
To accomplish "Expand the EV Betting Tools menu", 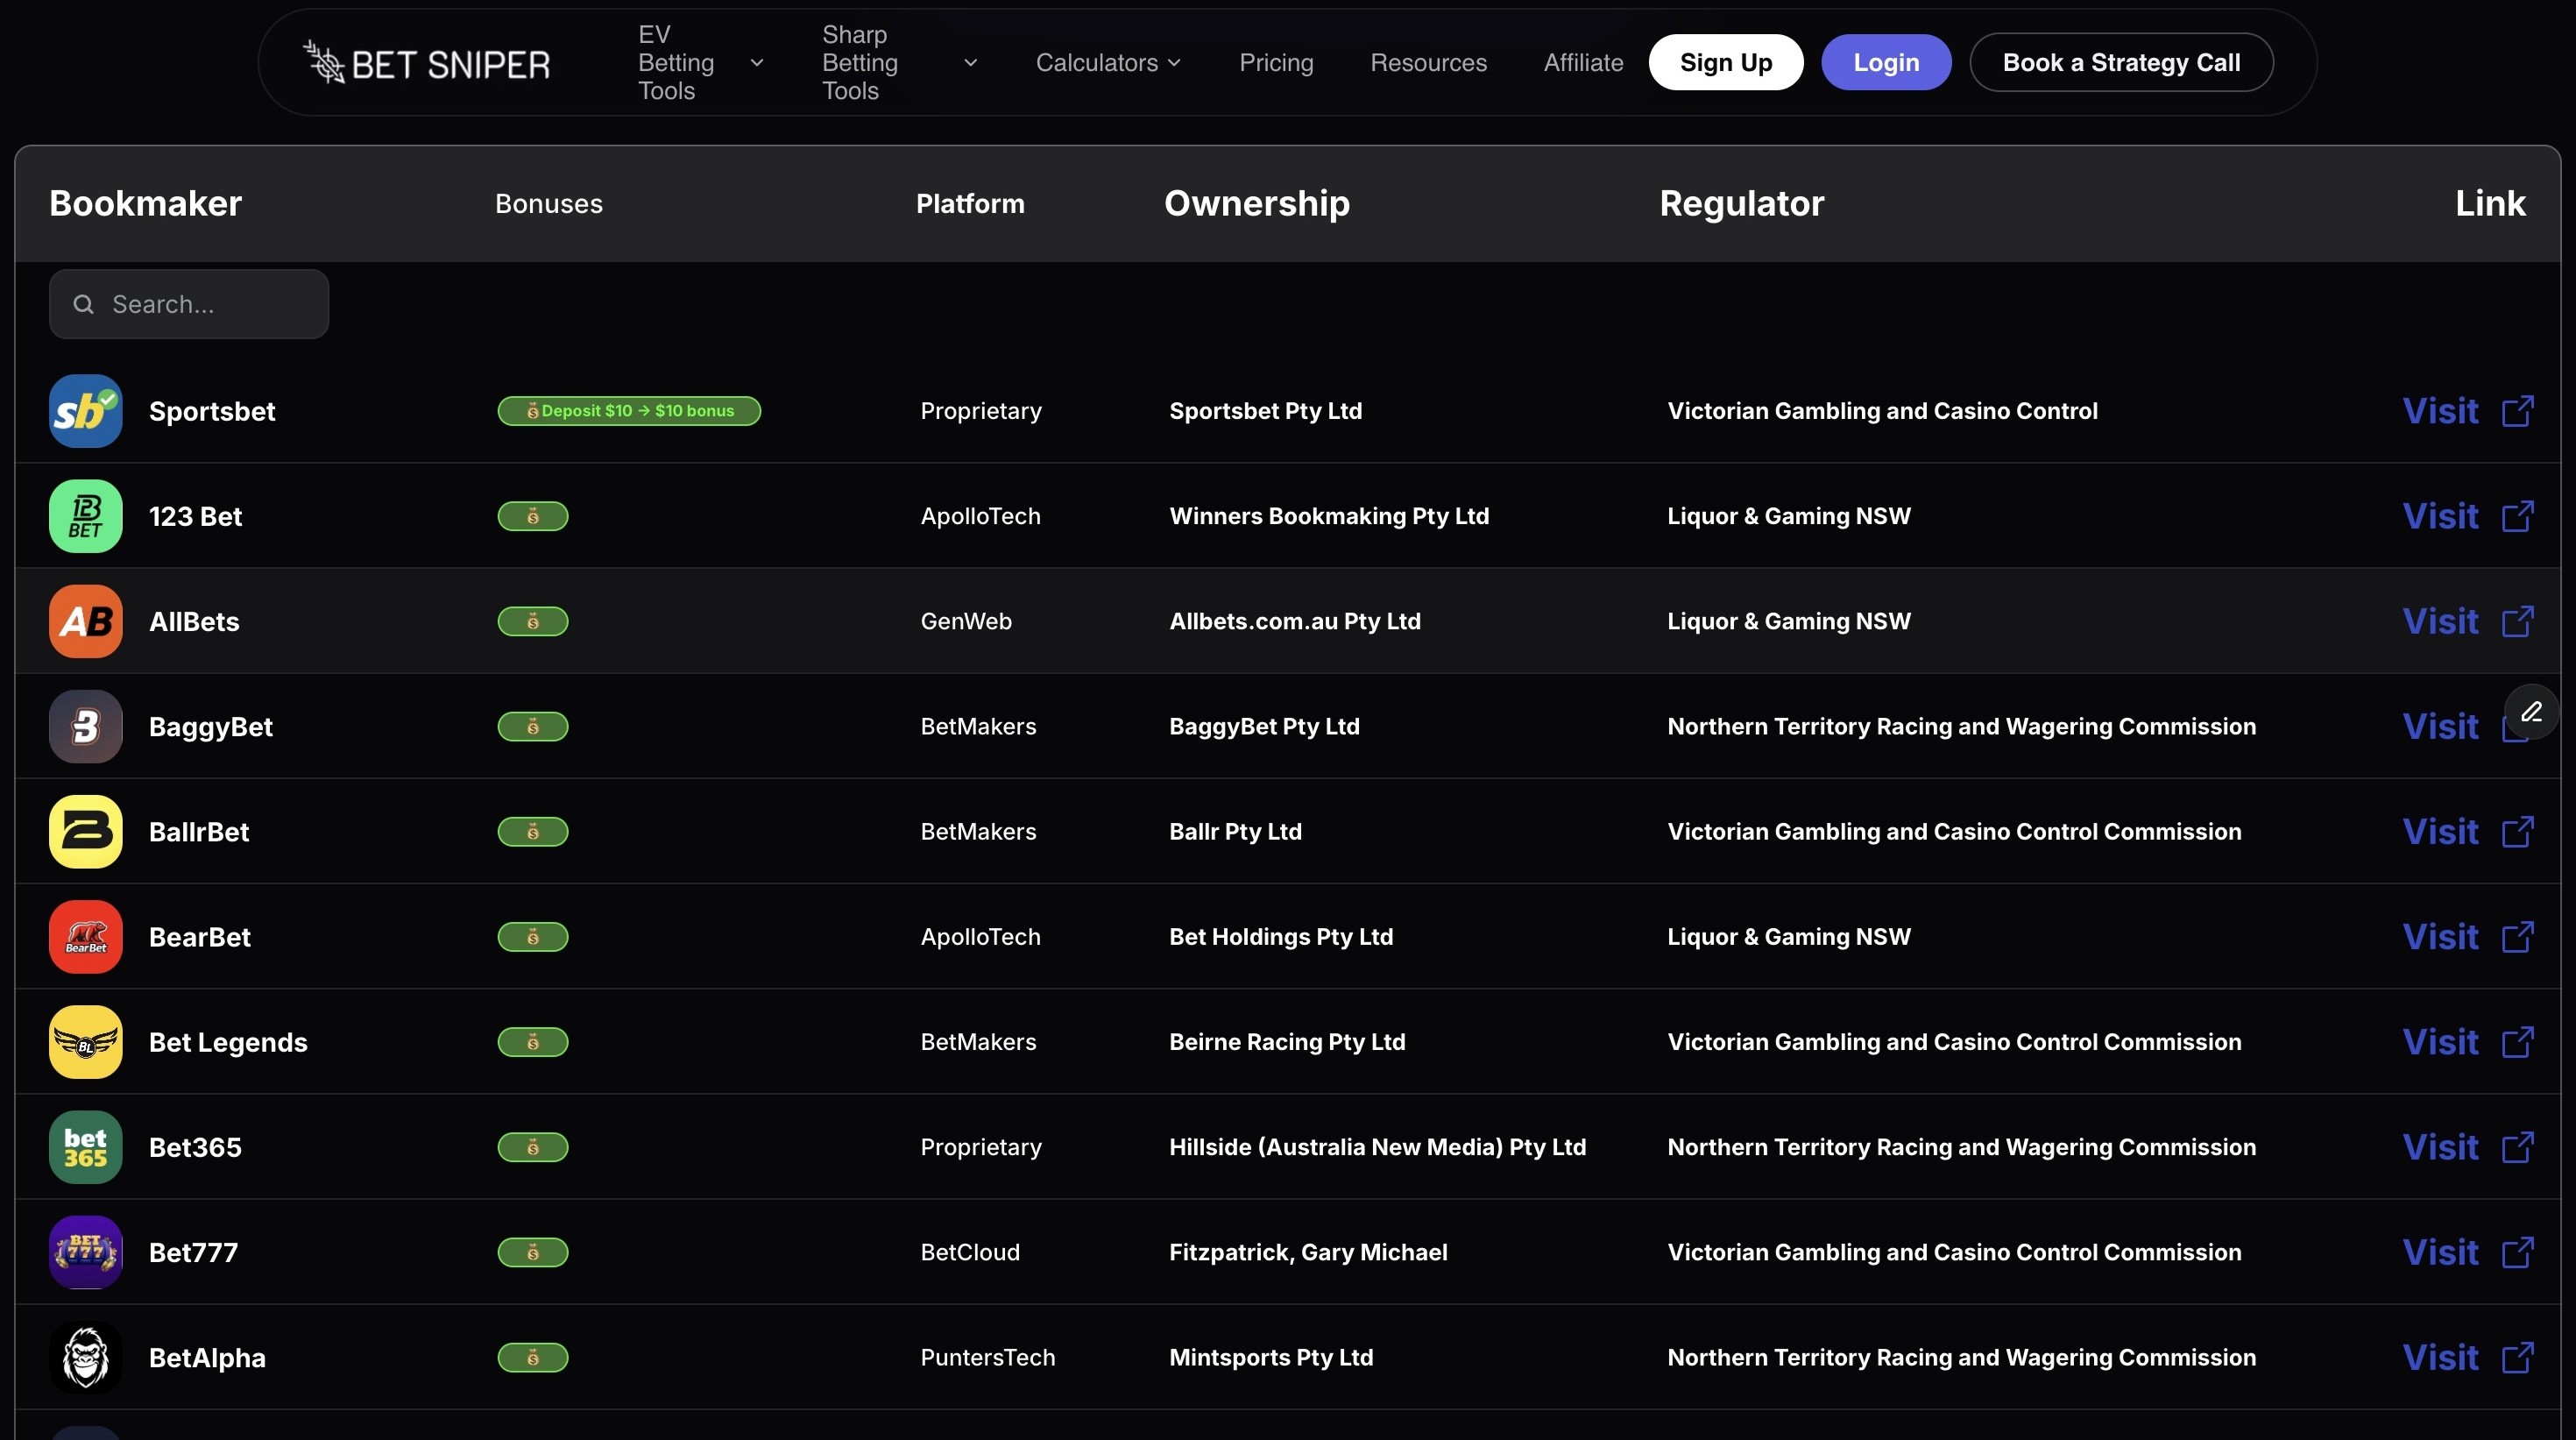I will (701, 63).
